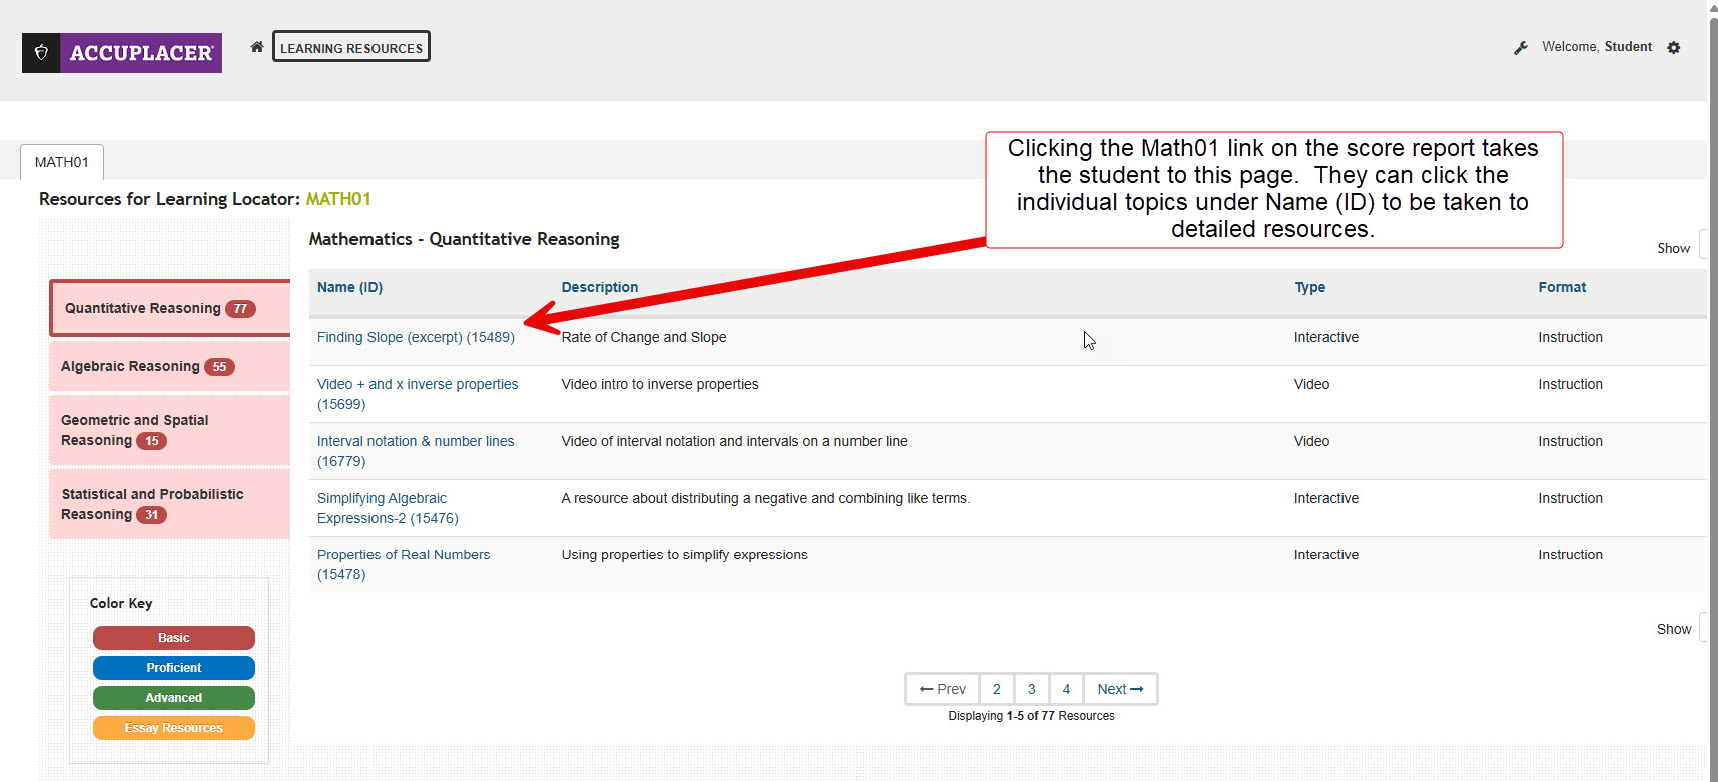1718x782 pixels.
Task: Click the ACCUPLACER logo
Action: point(122,53)
